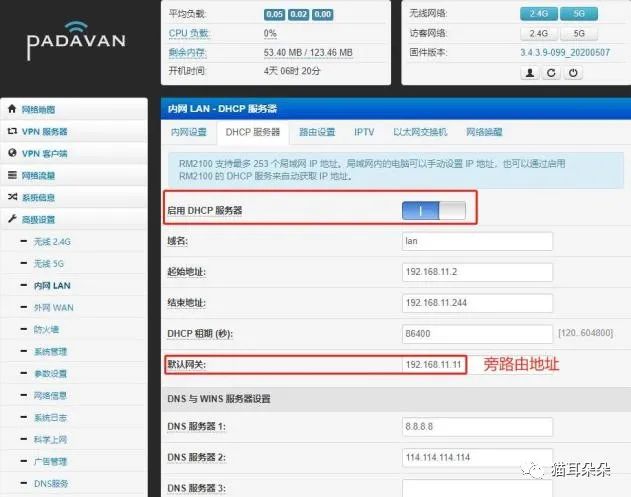The height and width of the screenshot is (497, 631).
Task: Click the 域名 input field
Action: [477, 241]
